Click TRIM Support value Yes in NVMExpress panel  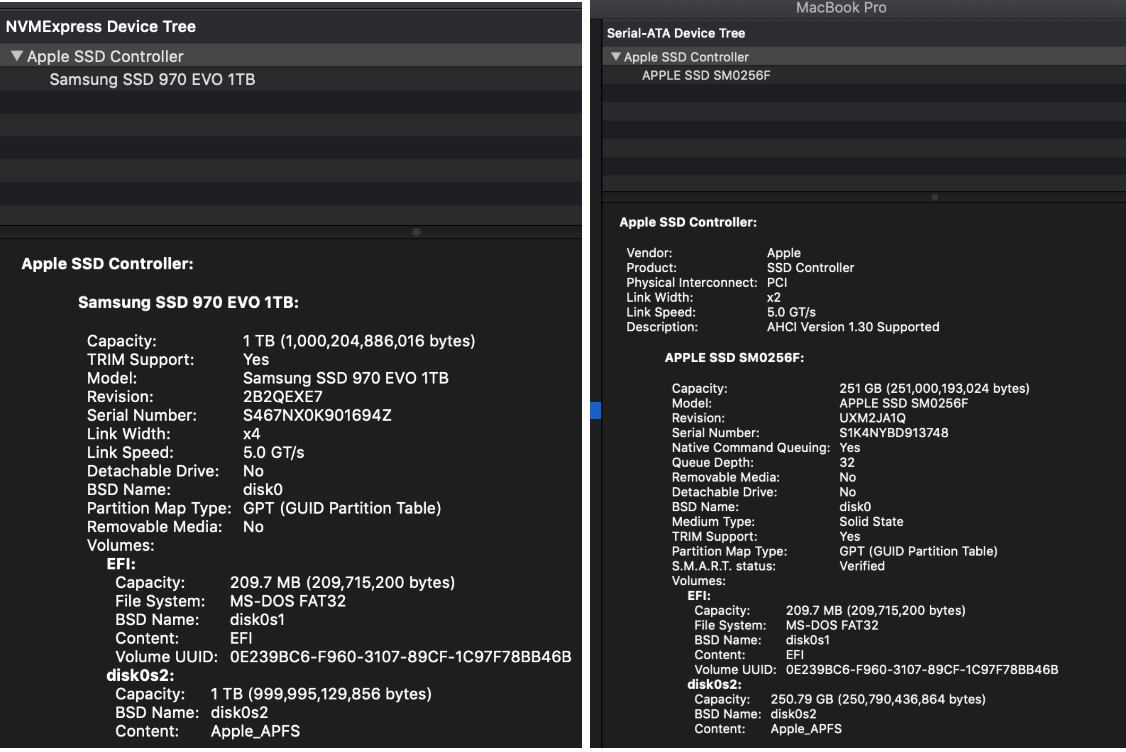point(256,359)
